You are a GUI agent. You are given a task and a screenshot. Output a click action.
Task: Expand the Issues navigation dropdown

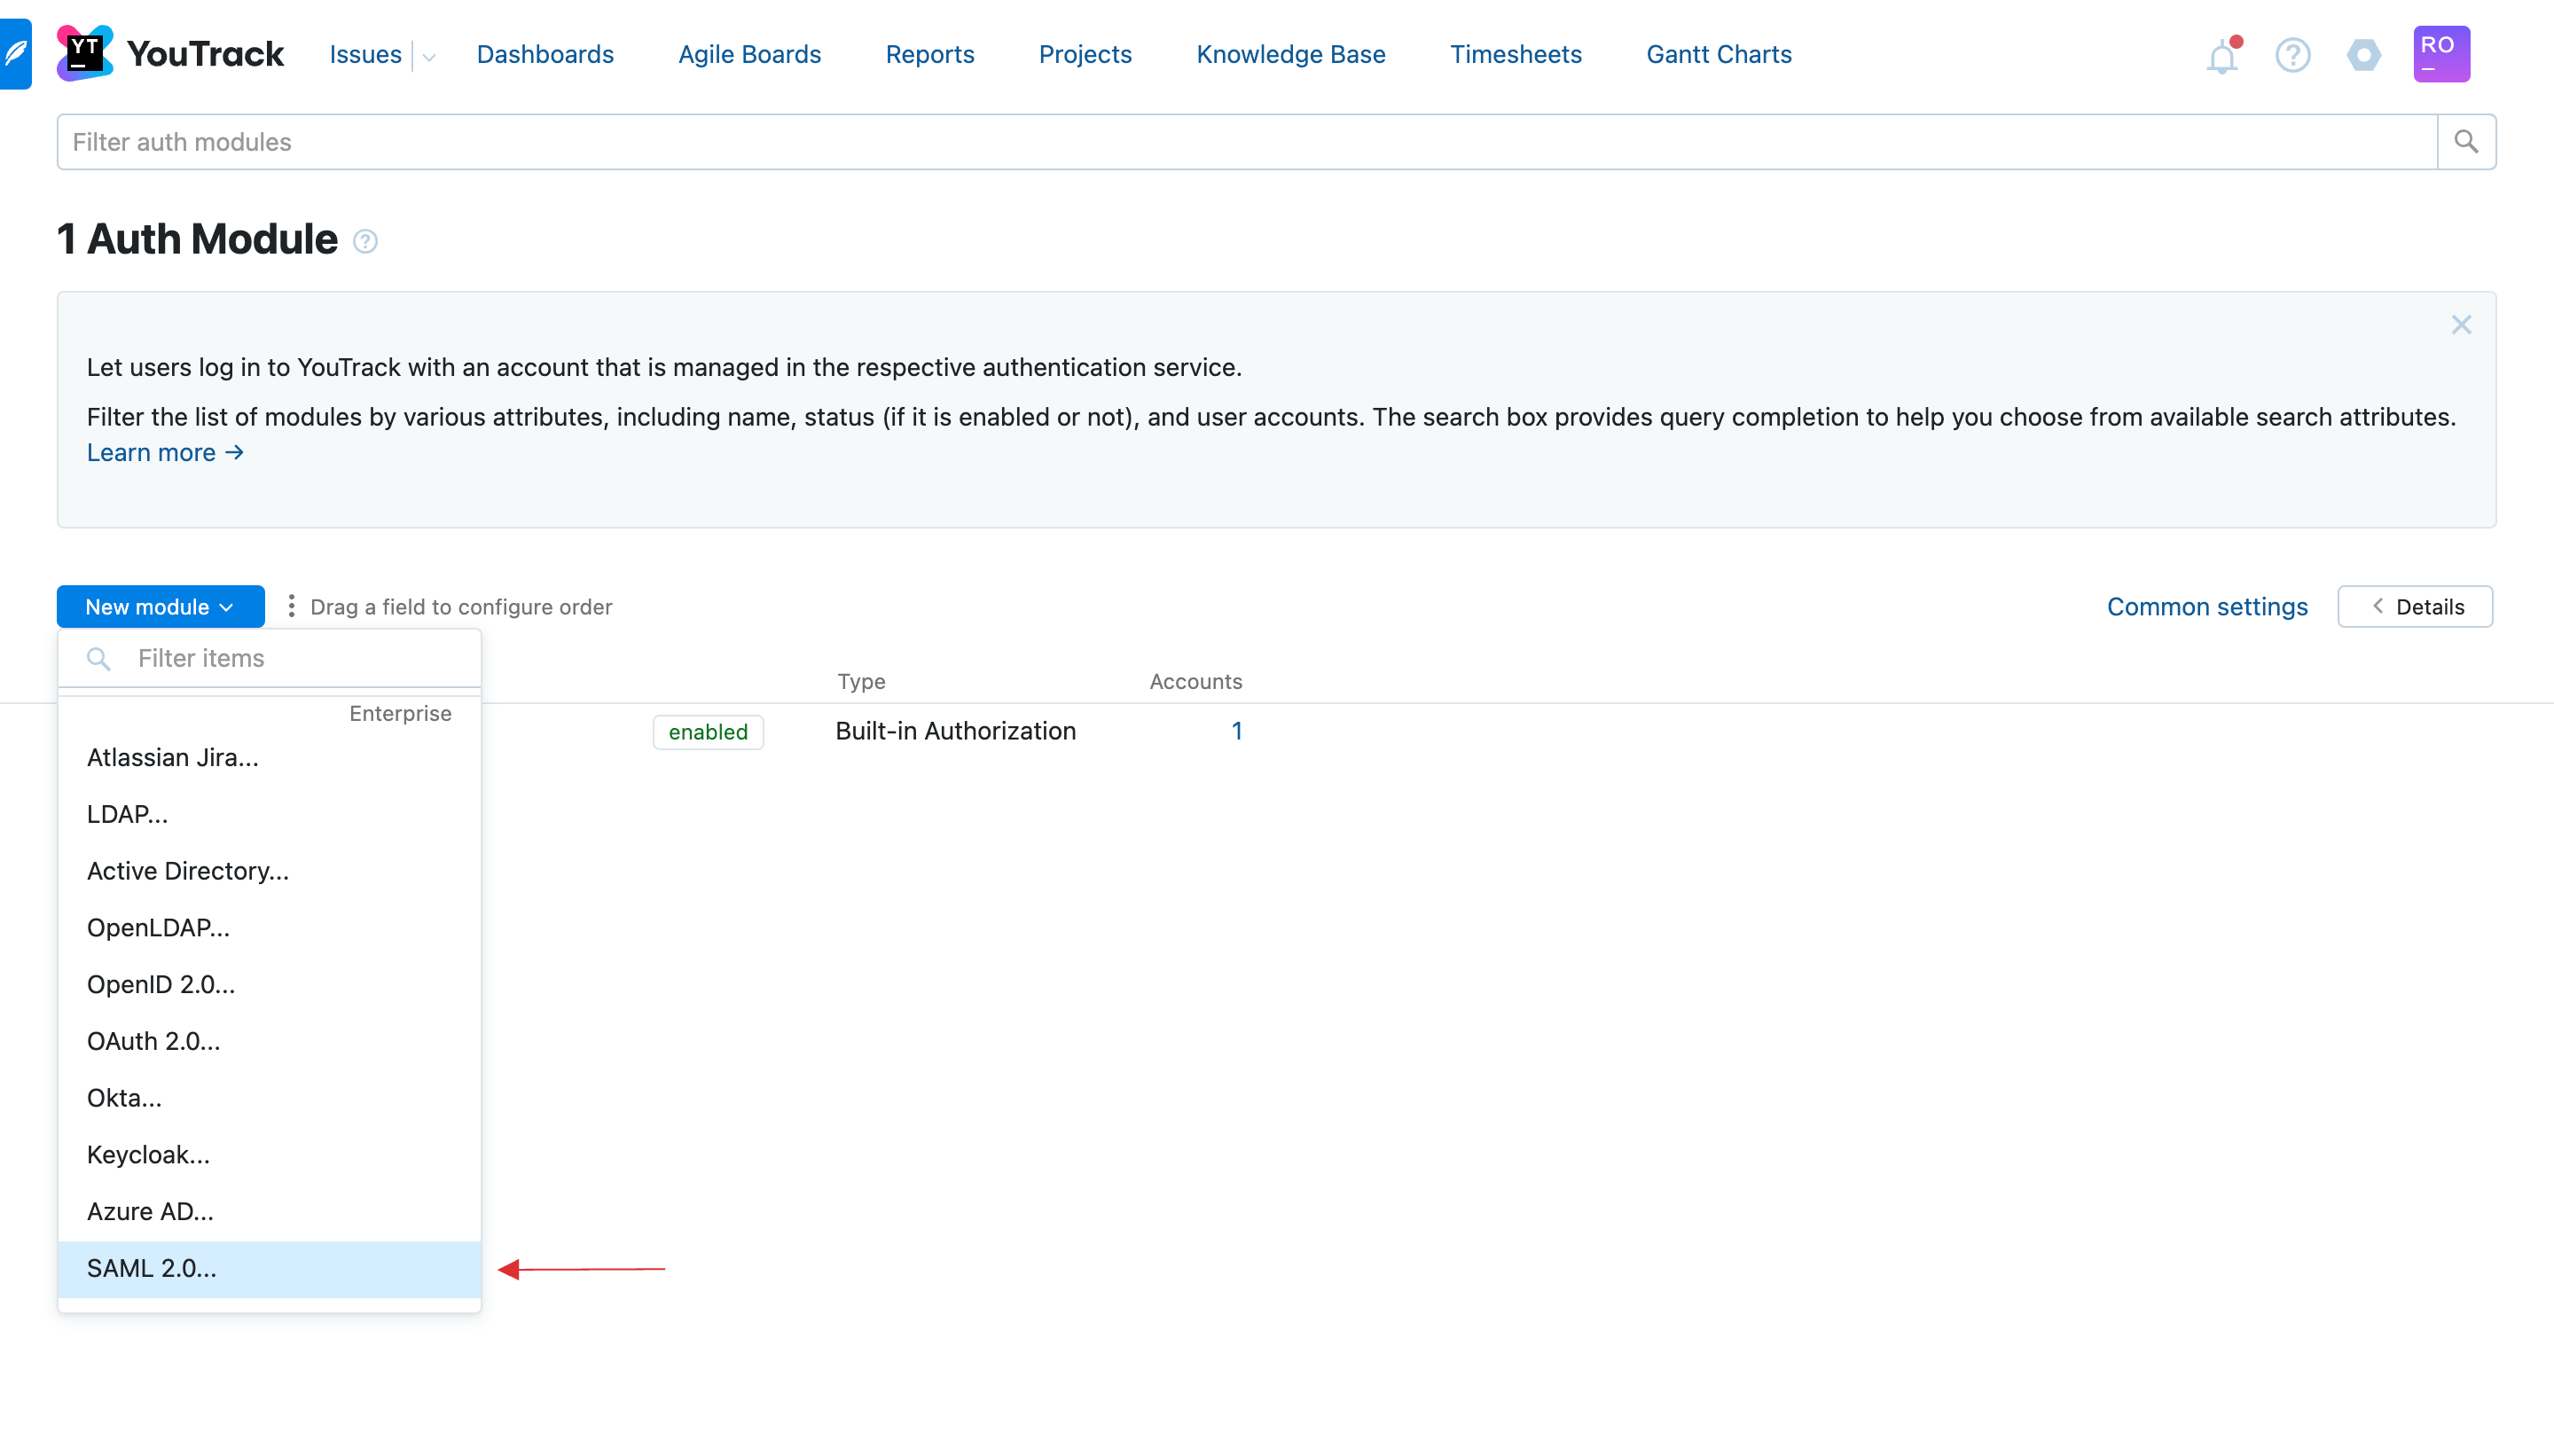coord(425,54)
